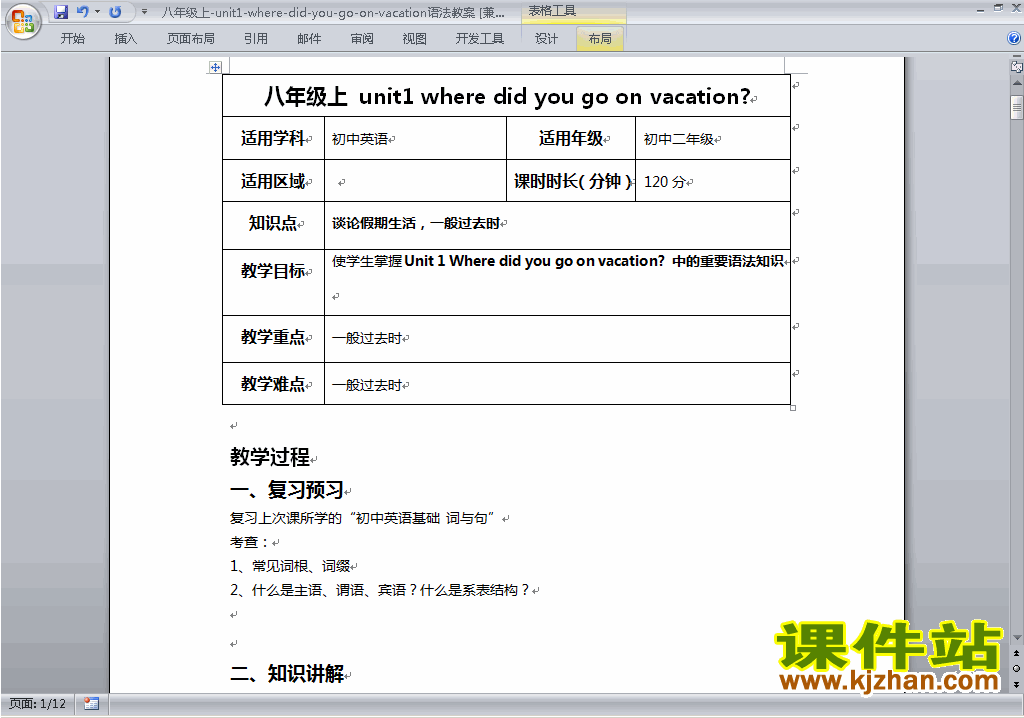1024x718 pixels.
Task: Switch to the 视图 tab
Action: 415,39
